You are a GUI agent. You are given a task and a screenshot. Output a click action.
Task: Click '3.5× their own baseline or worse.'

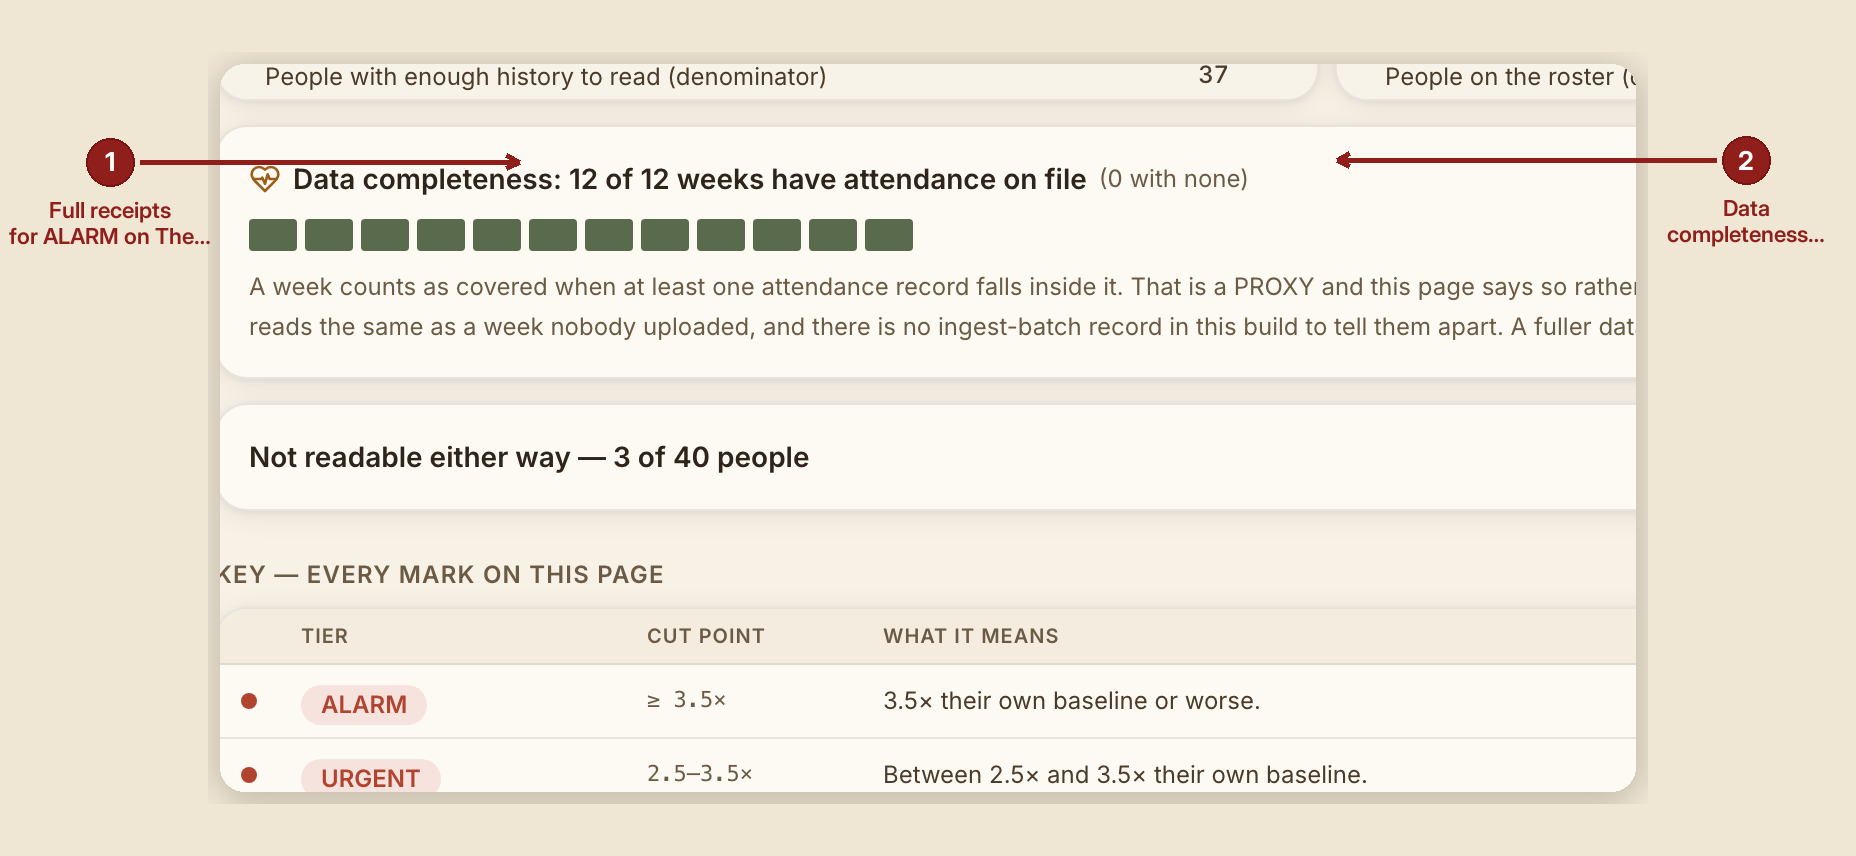(x=1072, y=701)
